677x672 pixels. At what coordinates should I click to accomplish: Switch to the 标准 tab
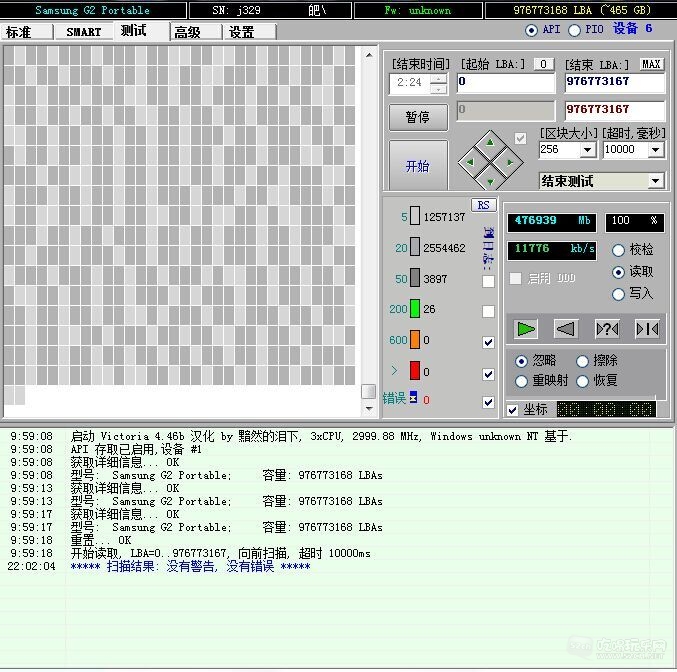pos(26,32)
